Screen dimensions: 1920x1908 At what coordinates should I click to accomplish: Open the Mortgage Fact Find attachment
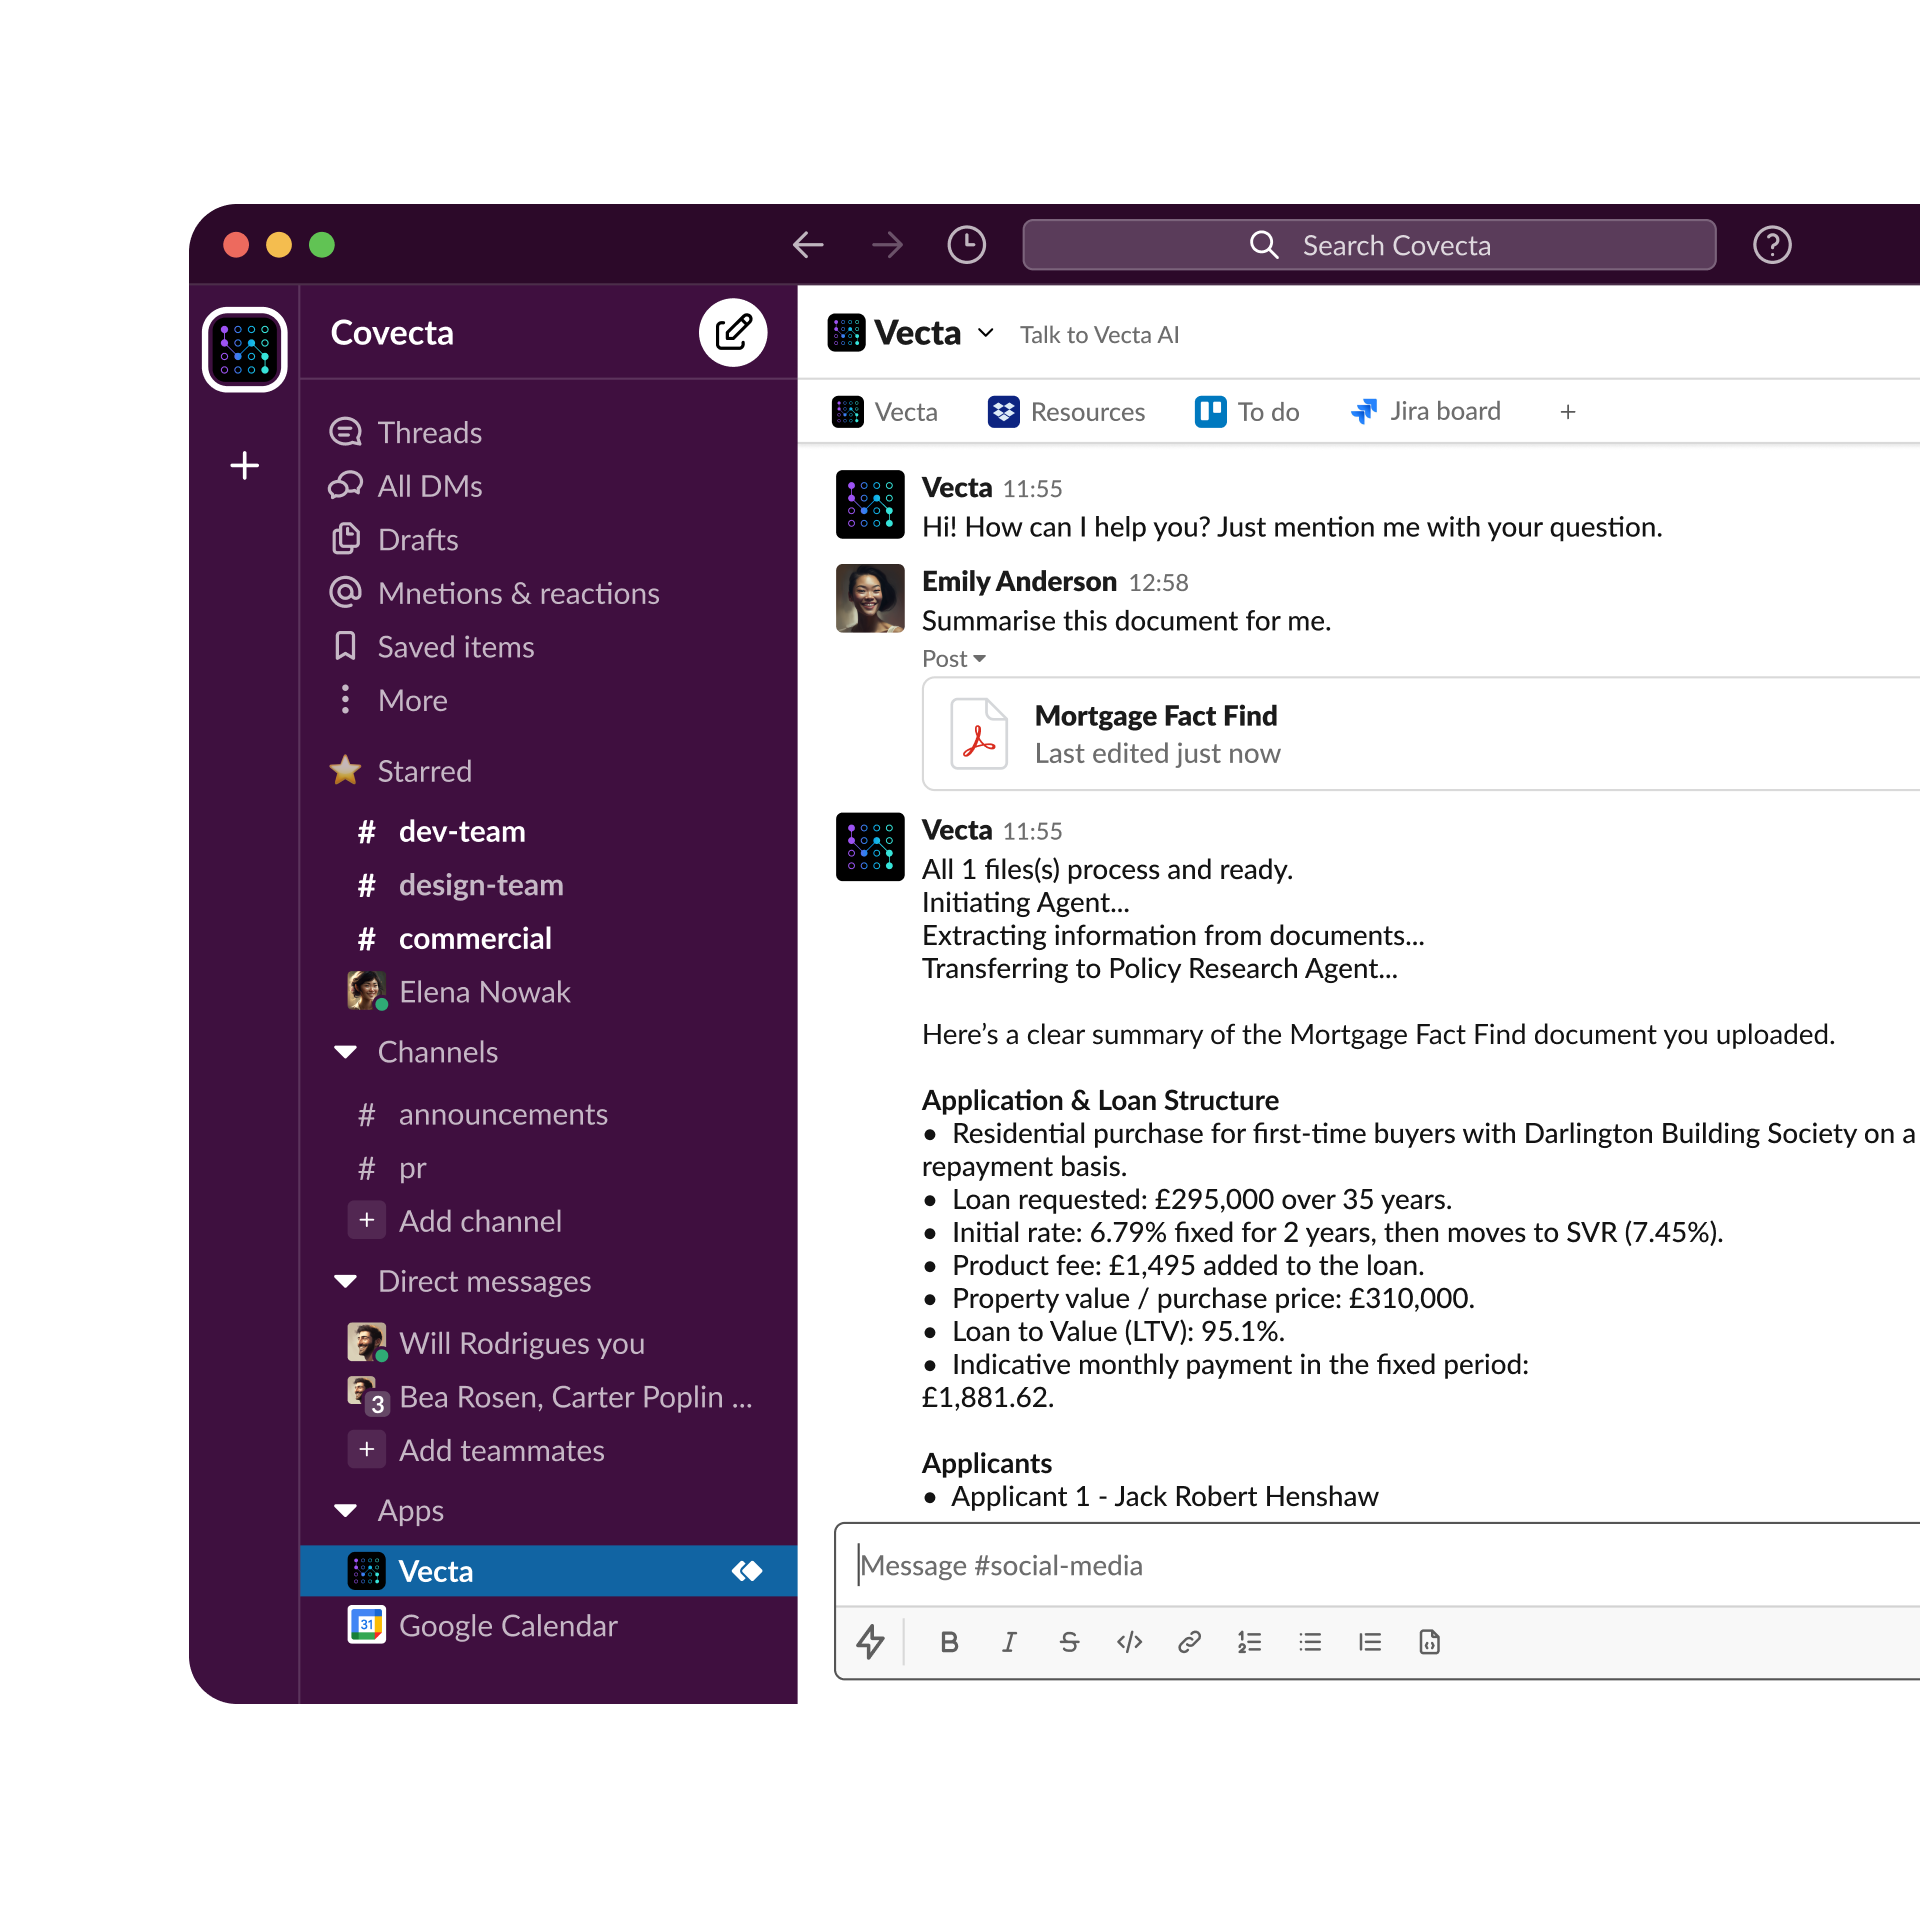pyautogui.click(x=1155, y=734)
